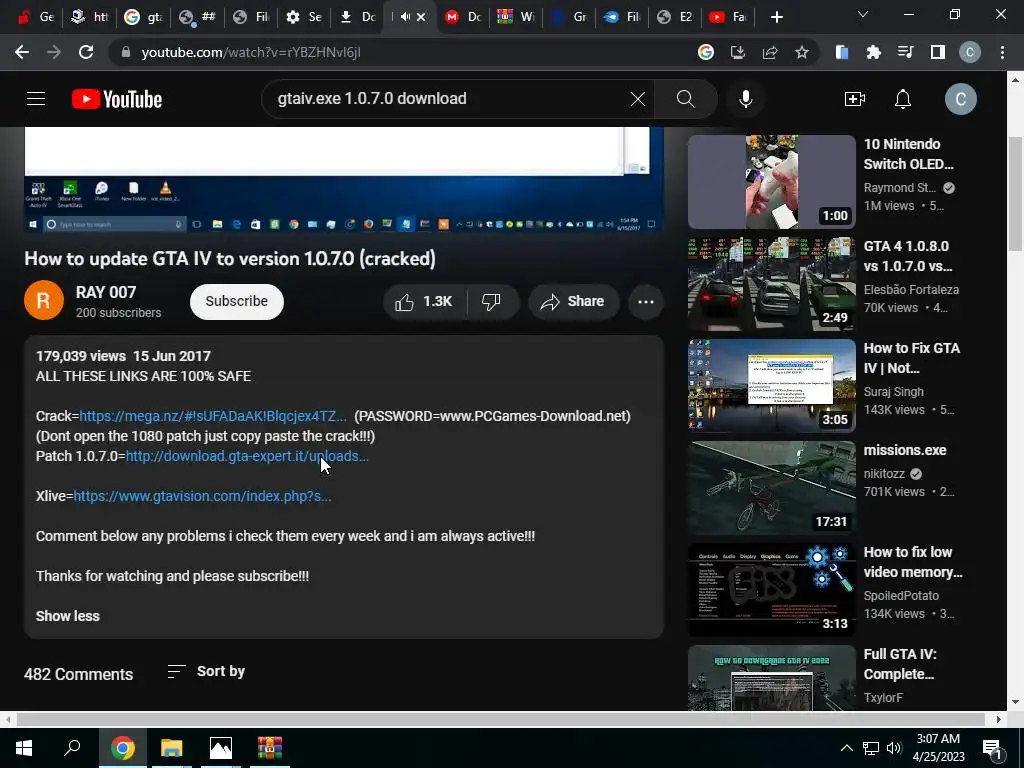Open the notifications bell
Screen dimensions: 1024x768
(903, 99)
